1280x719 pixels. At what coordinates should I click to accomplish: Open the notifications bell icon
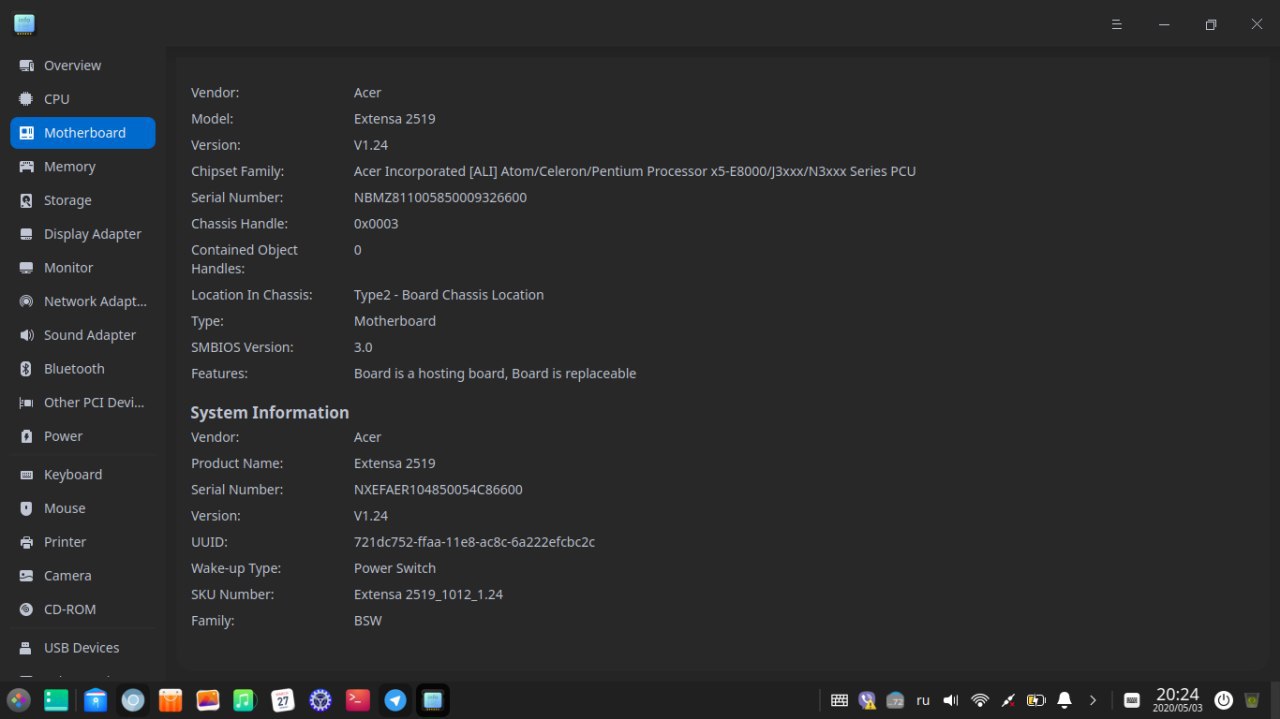[1065, 700]
